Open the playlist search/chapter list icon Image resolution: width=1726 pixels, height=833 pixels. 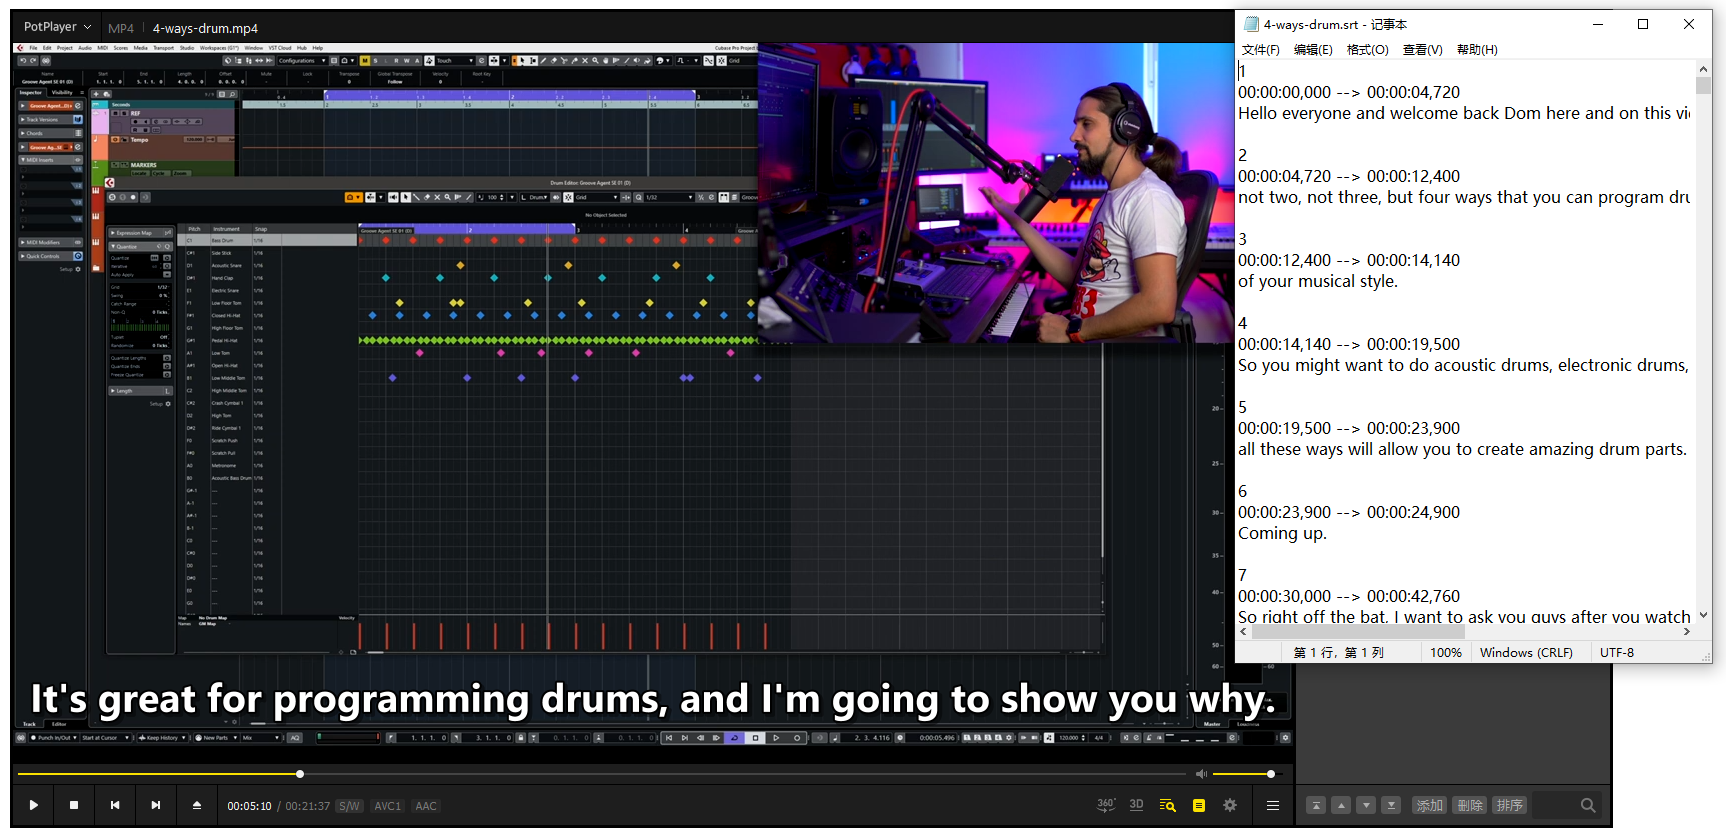(x=1167, y=805)
